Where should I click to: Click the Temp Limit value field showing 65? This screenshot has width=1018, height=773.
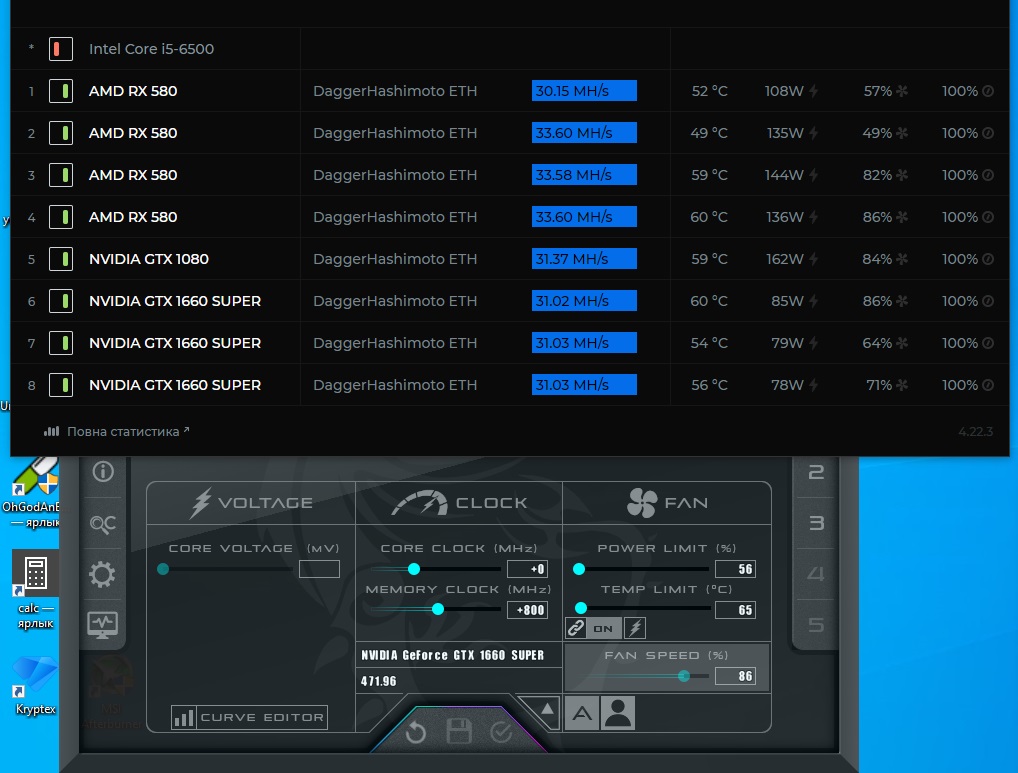point(735,610)
